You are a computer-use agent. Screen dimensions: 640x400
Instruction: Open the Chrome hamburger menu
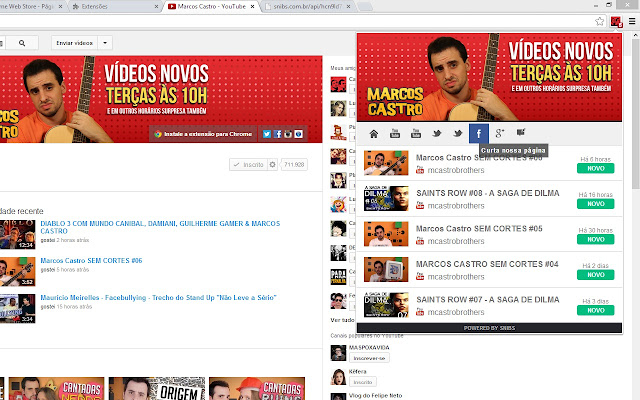(632, 21)
